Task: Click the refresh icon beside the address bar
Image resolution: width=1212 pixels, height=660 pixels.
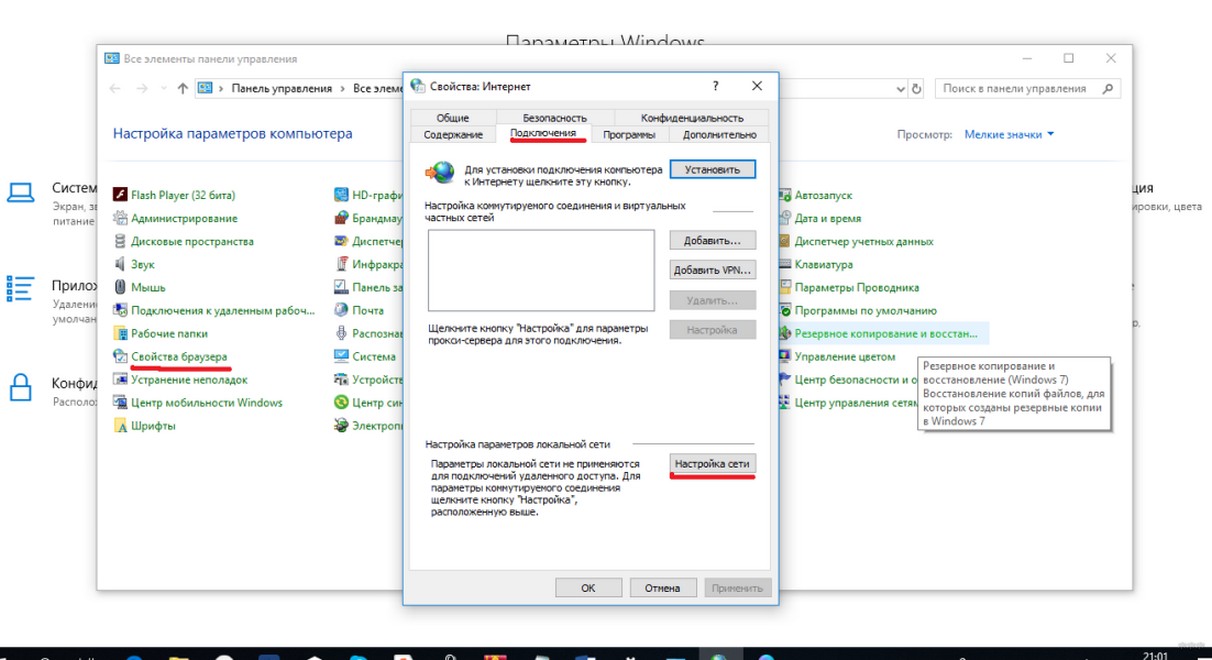Action: click(x=917, y=89)
